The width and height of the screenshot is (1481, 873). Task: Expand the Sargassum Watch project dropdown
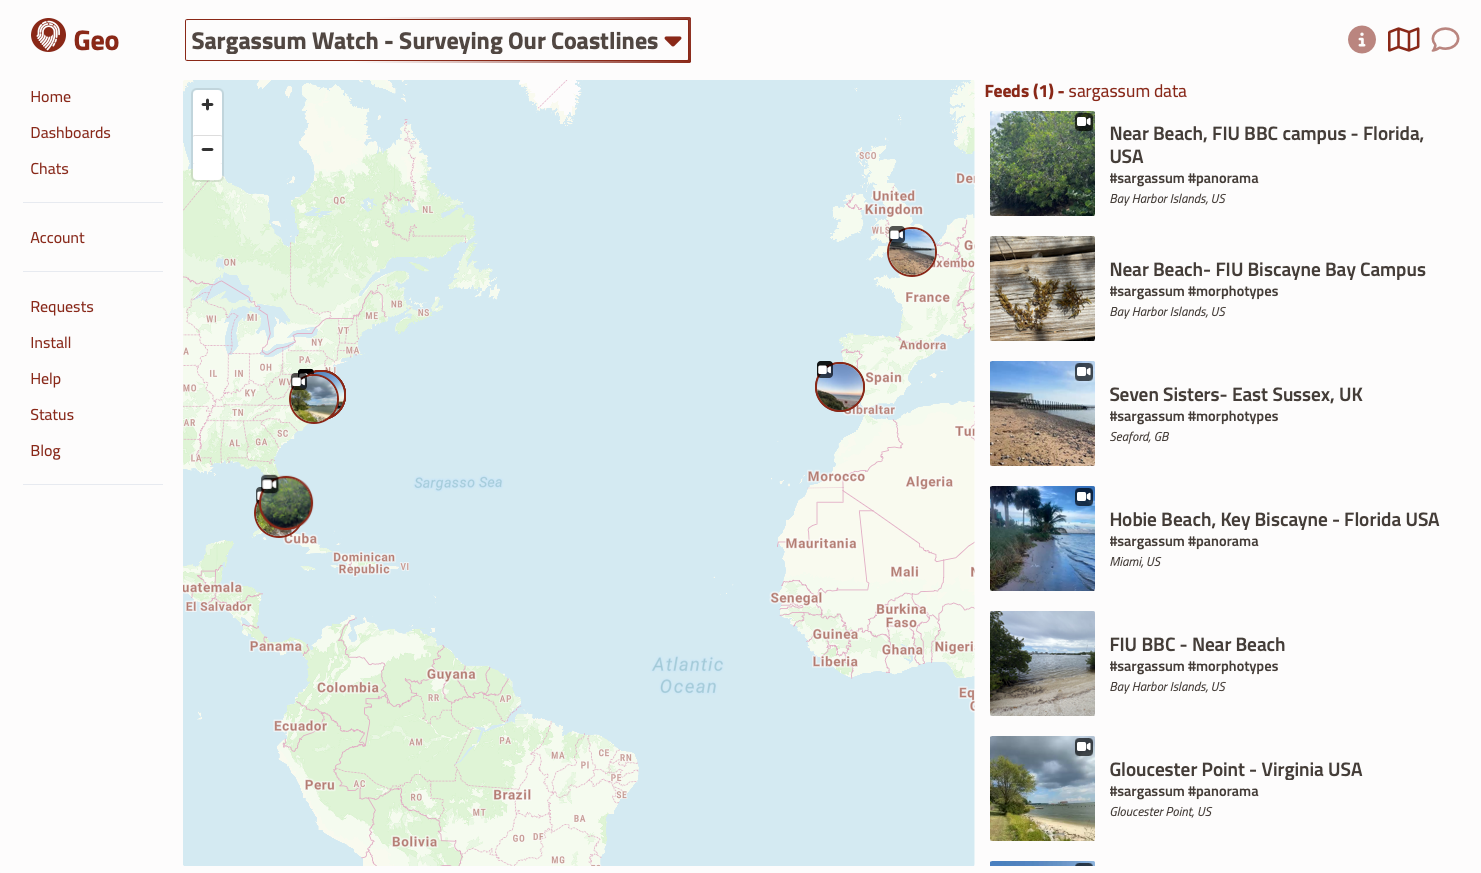pyautogui.click(x=438, y=40)
